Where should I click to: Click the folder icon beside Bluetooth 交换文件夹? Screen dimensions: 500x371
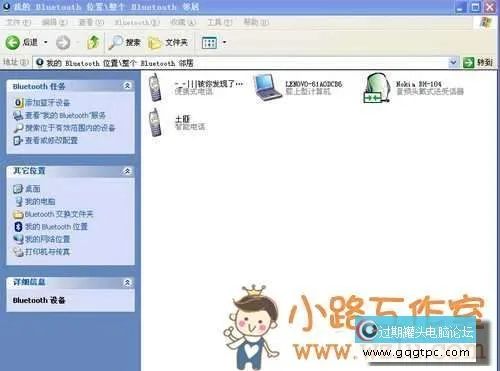click(18, 214)
